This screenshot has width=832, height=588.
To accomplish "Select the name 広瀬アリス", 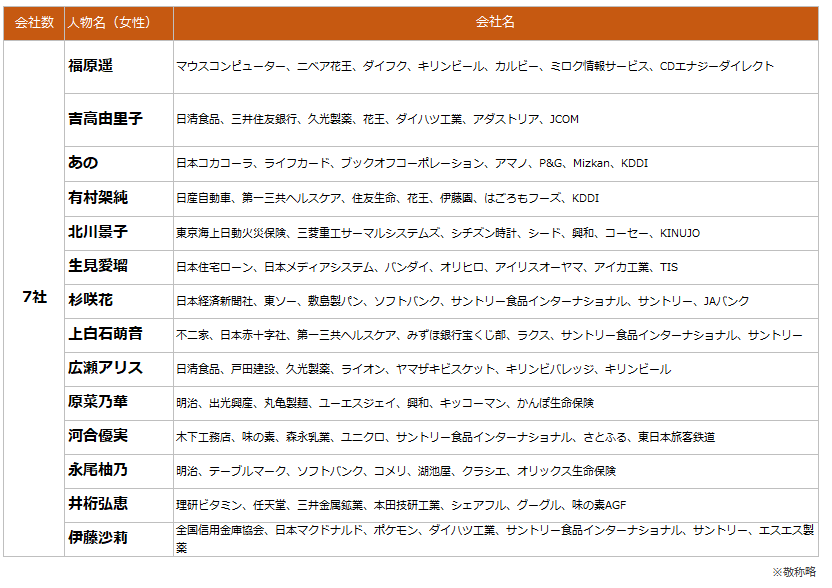I will pyautogui.click(x=105, y=368).
